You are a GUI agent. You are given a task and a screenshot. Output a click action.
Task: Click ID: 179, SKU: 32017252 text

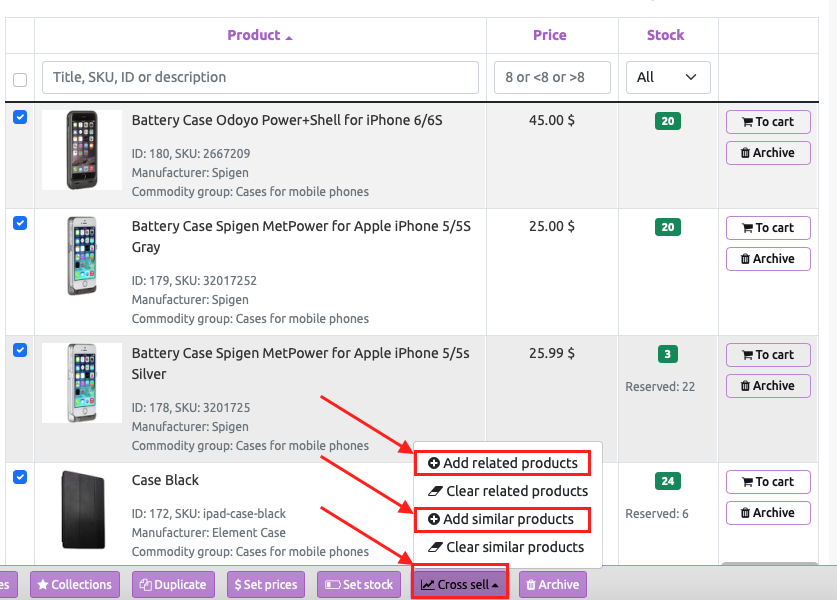click(194, 281)
